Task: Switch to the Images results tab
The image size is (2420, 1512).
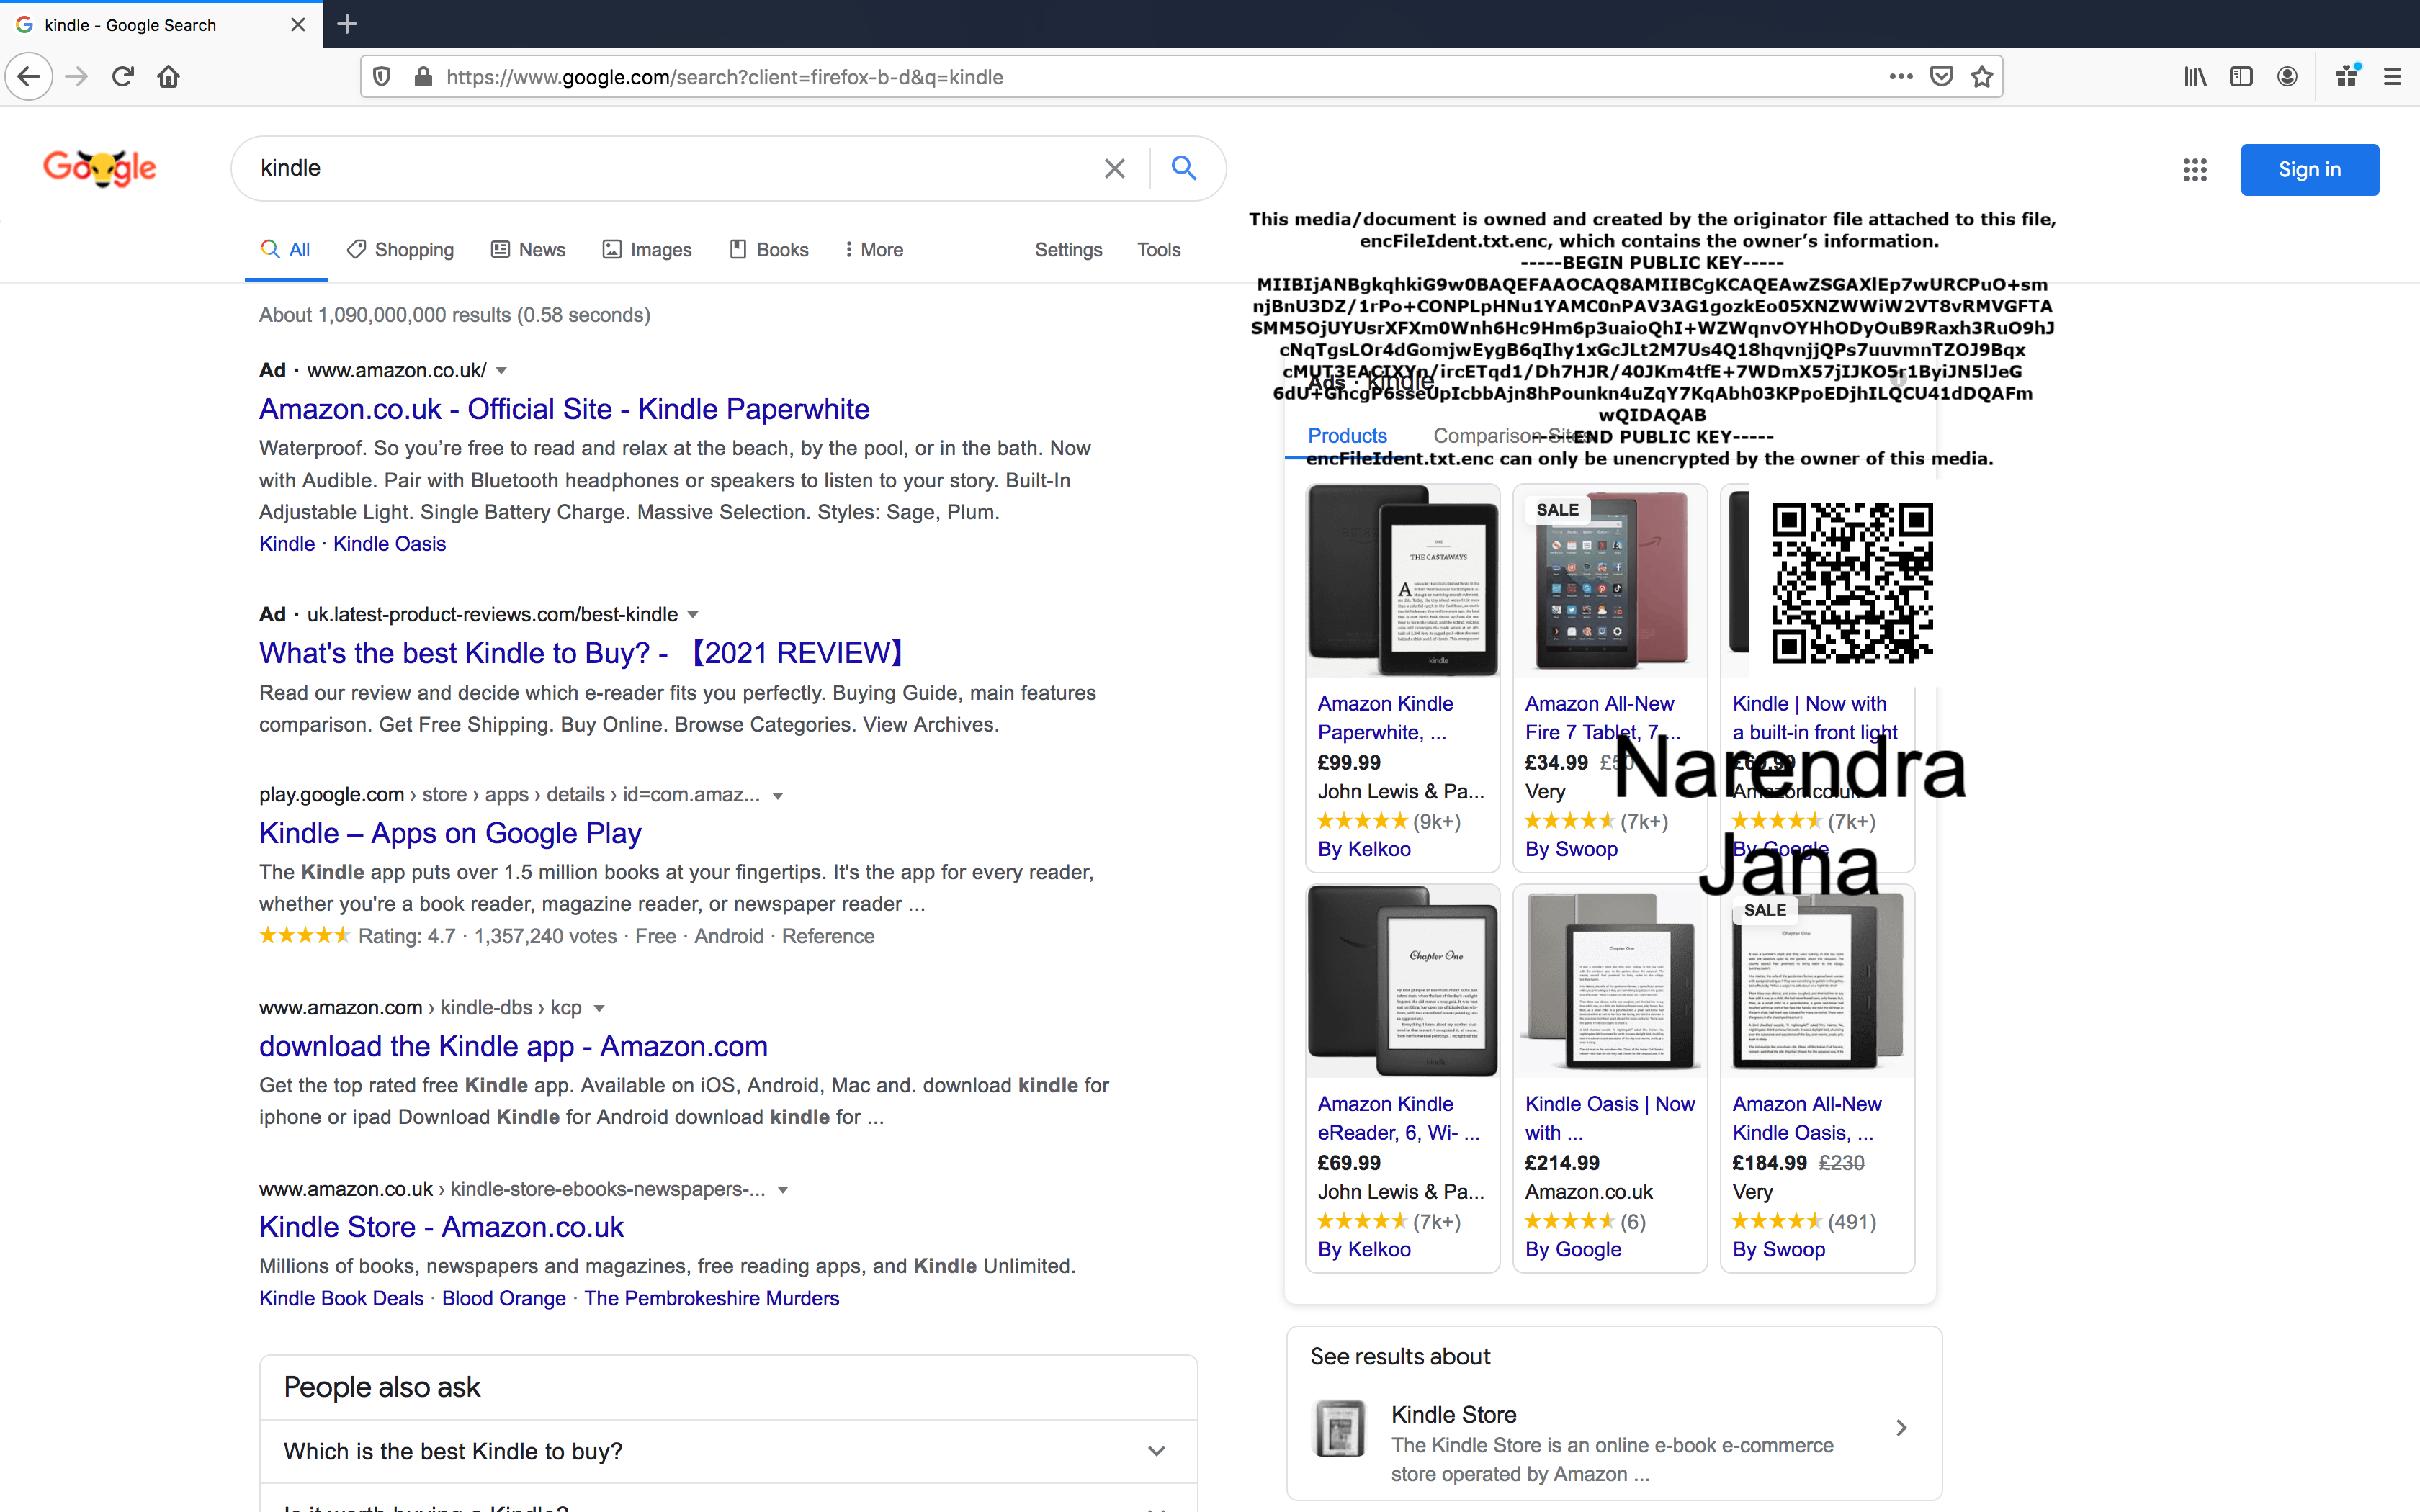Action: point(647,250)
